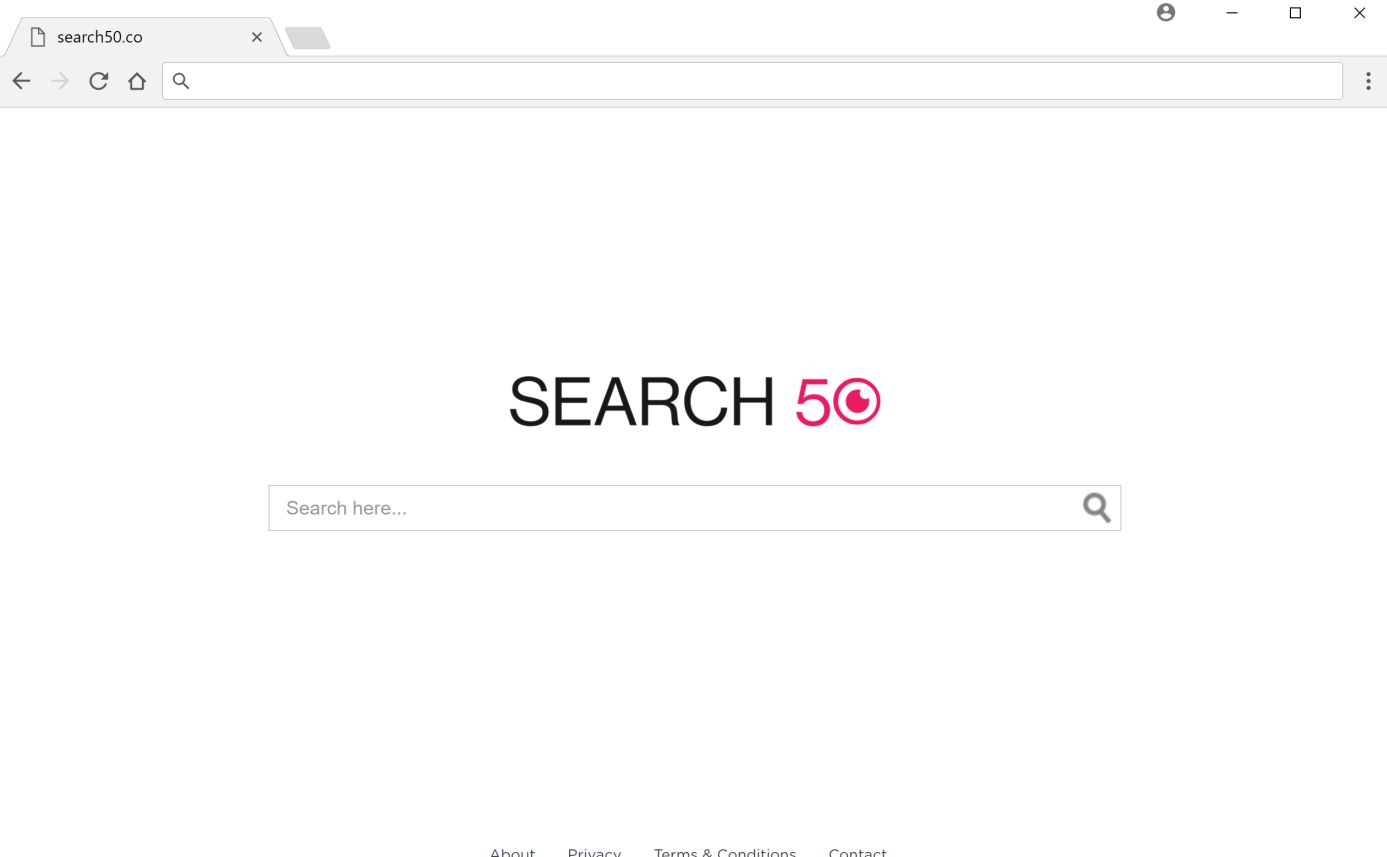
Task: Open the browser home page
Action: (137, 81)
